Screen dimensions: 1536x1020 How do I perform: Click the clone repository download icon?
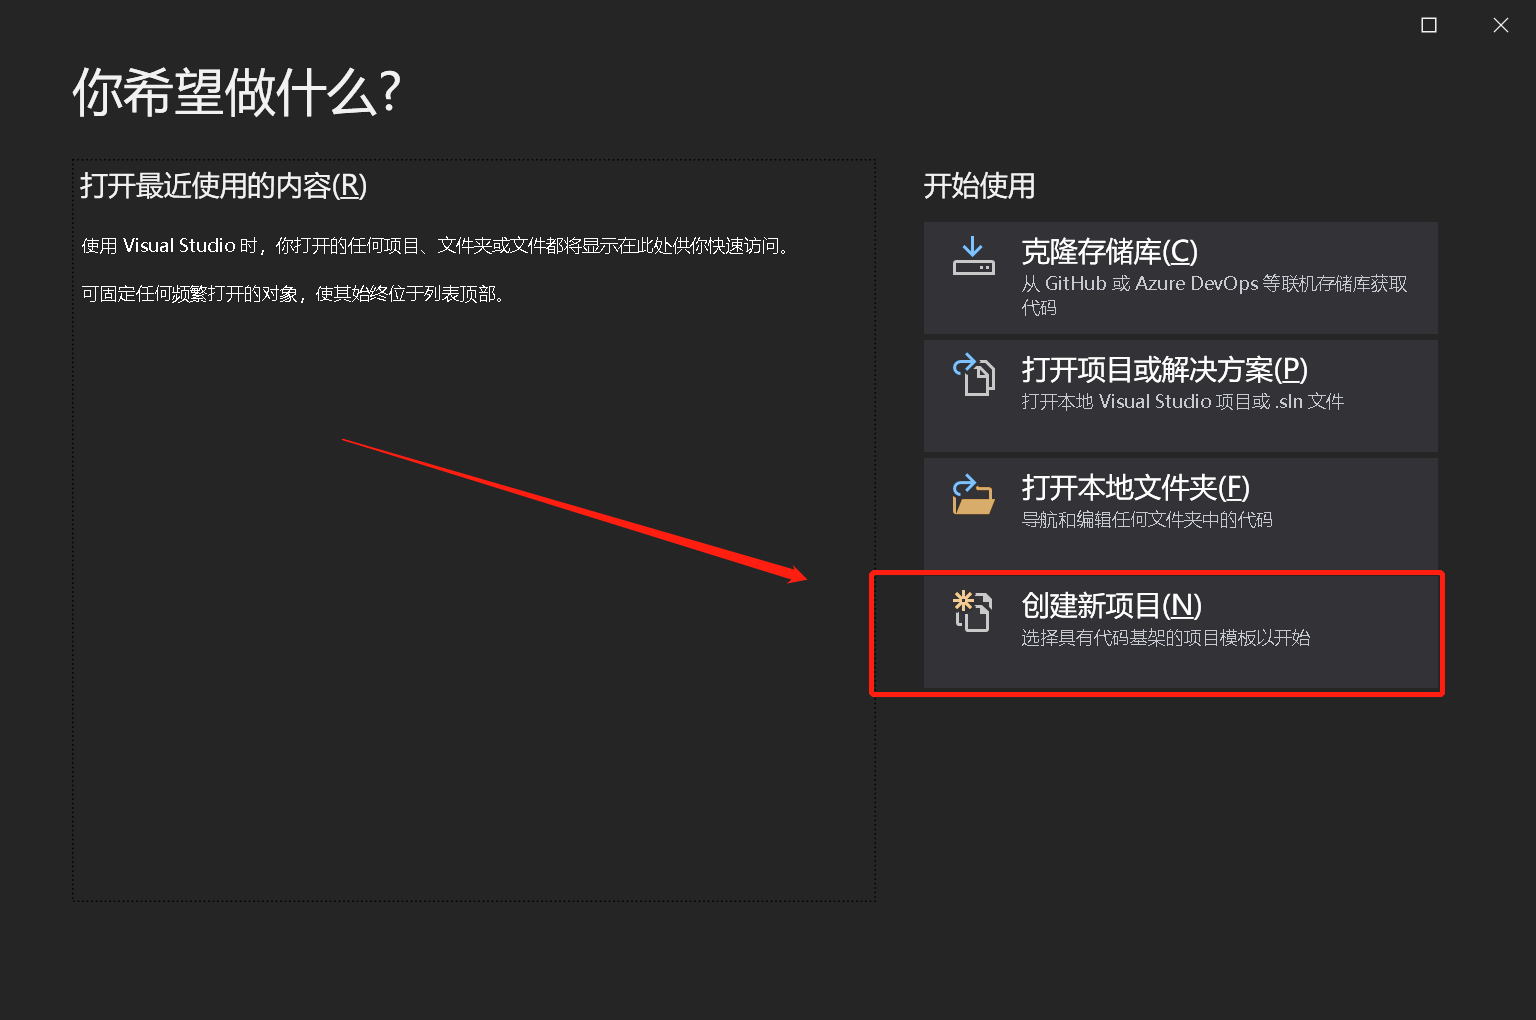973,257
